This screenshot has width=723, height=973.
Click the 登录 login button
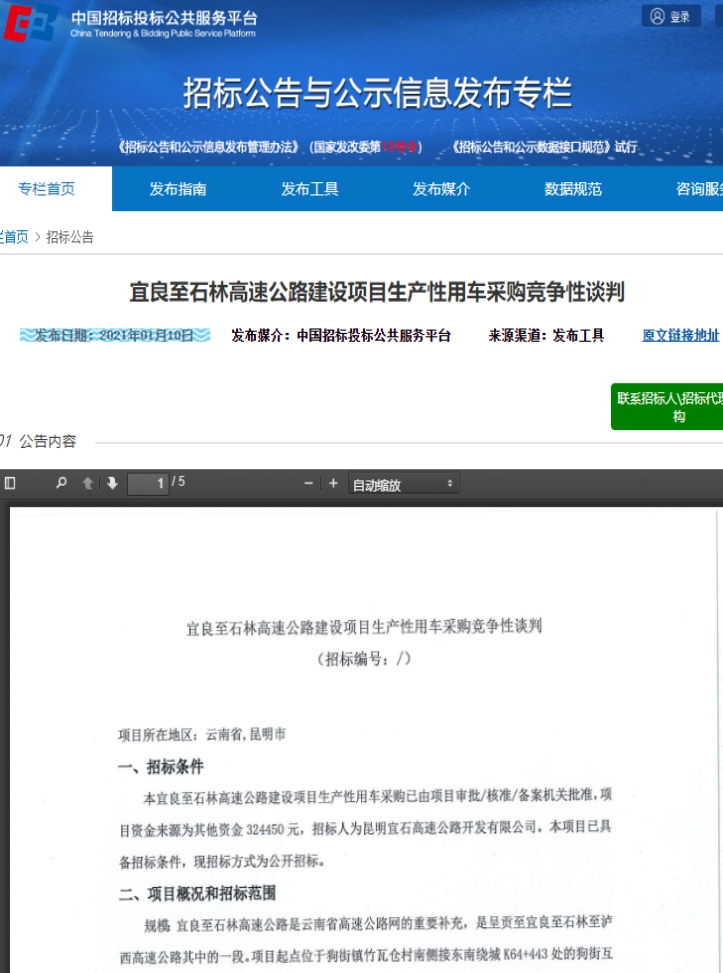coord(670,16)
